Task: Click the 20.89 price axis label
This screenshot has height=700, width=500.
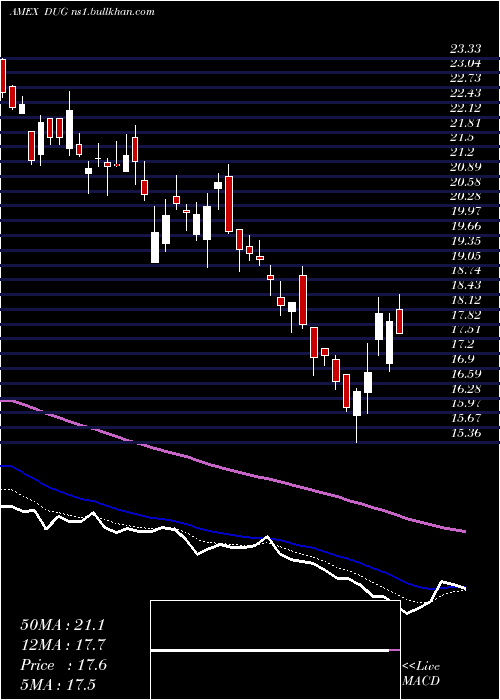Action: tap(466, 167)
